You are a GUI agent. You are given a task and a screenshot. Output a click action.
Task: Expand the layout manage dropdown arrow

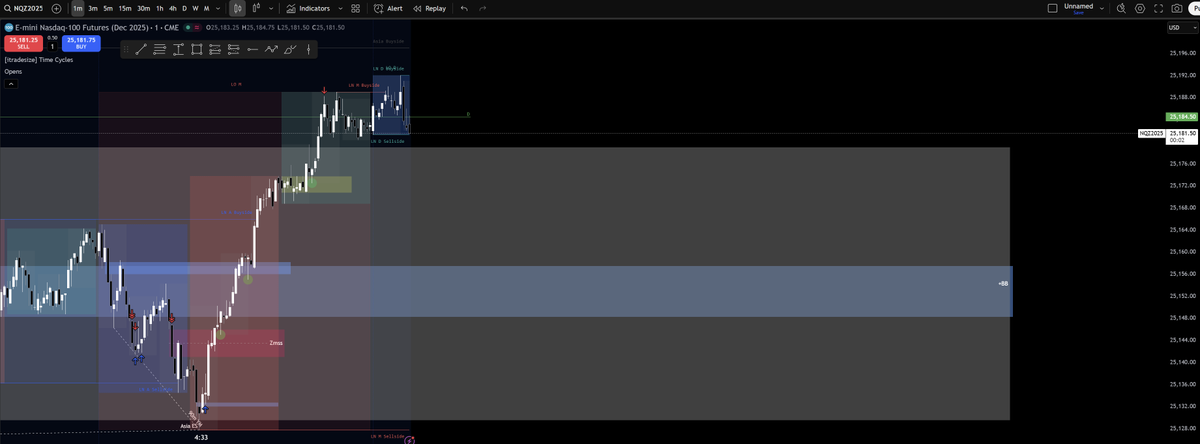[1102, 8]
